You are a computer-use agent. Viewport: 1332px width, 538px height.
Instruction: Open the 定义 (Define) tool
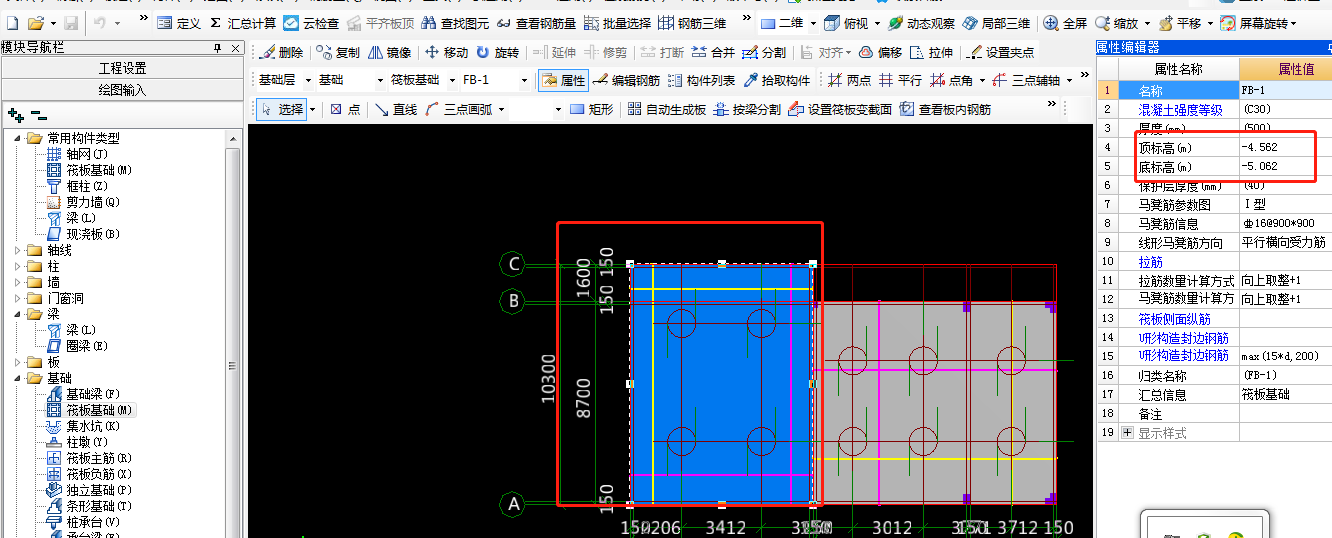tap(179, 23)
